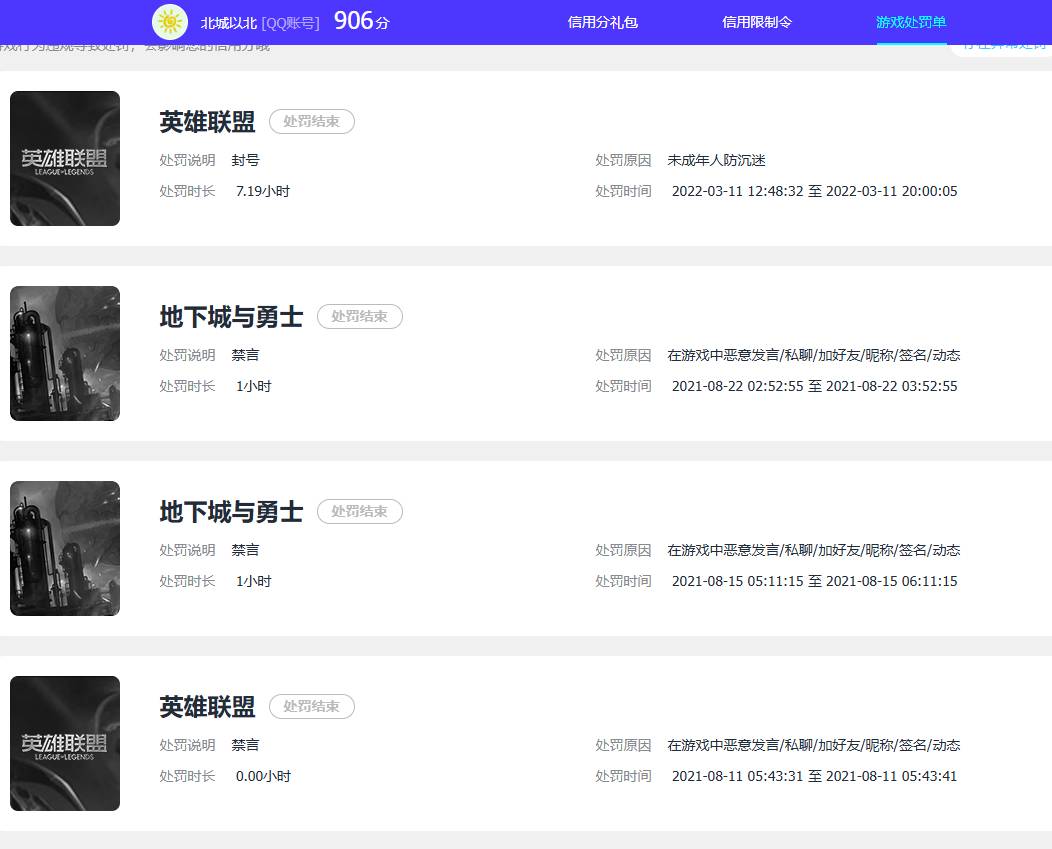This screenshot has height=849, width=1052.
Task: Select the second 地下城与勇士 game cover
Action: [64, 548]
